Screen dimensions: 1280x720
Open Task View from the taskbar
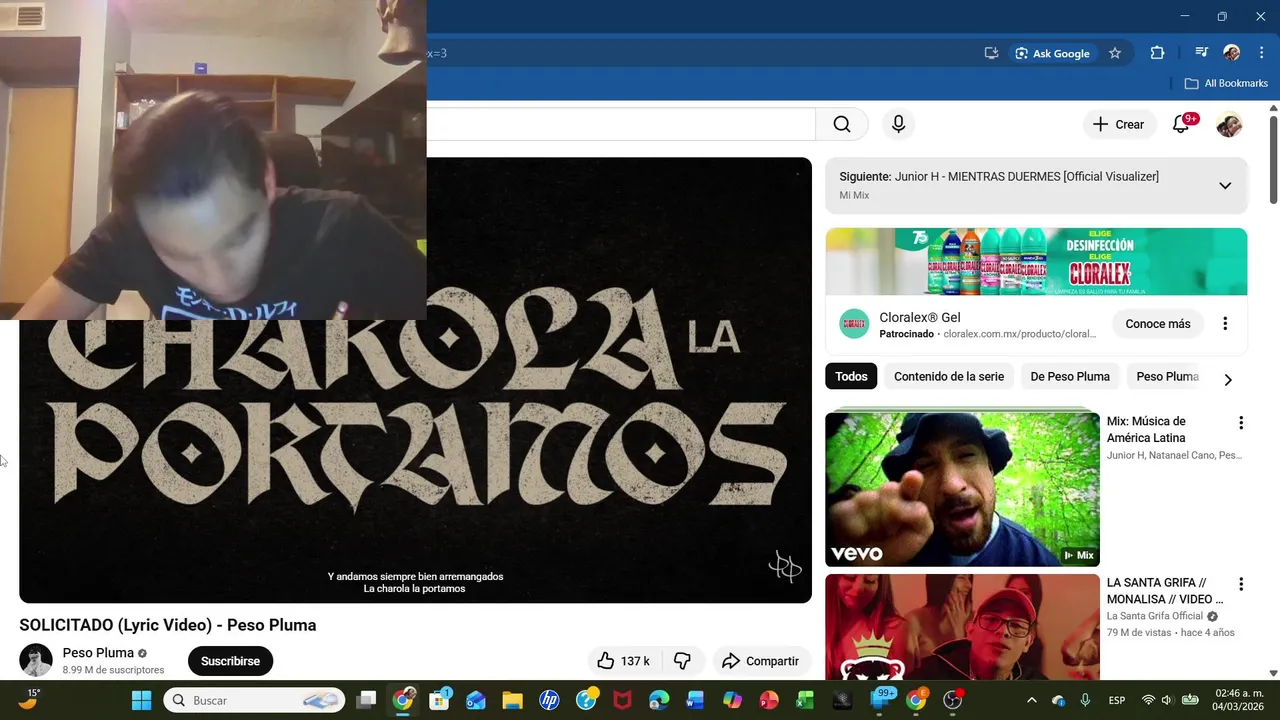point(367,700)
